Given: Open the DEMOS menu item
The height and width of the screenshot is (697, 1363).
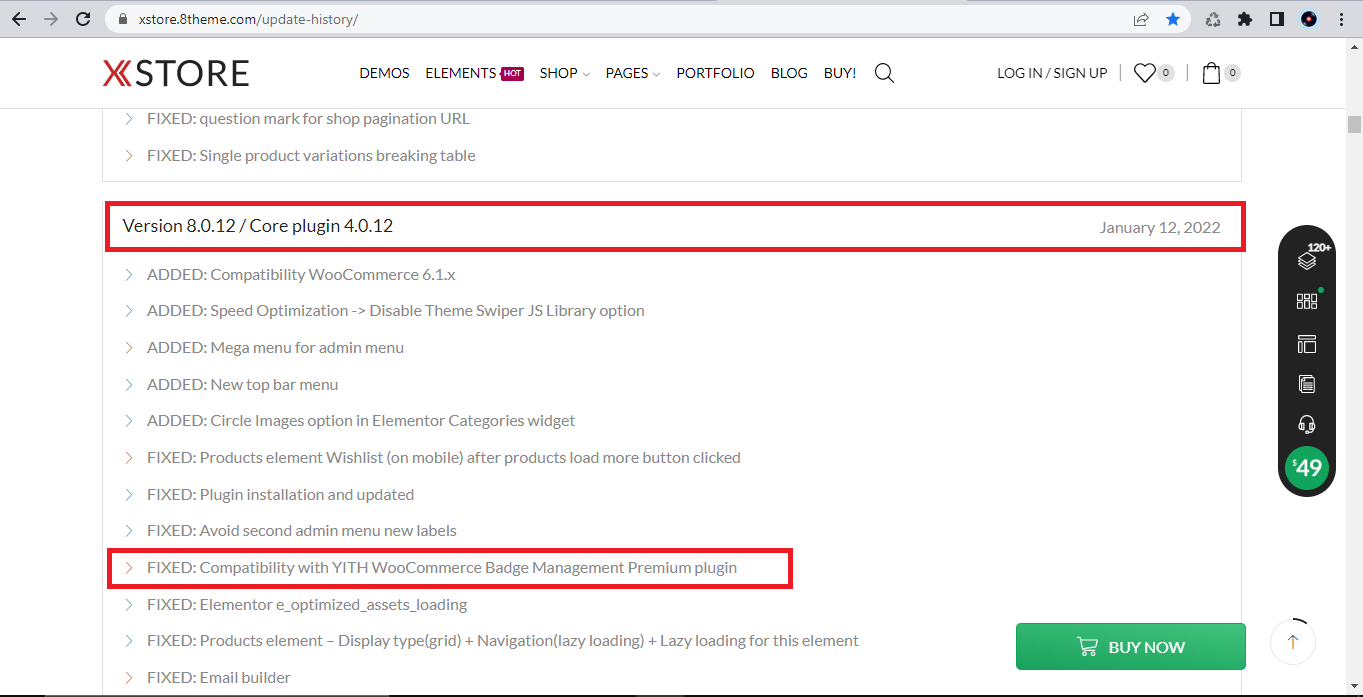Looking at the screenshot, I should [384, 73].
